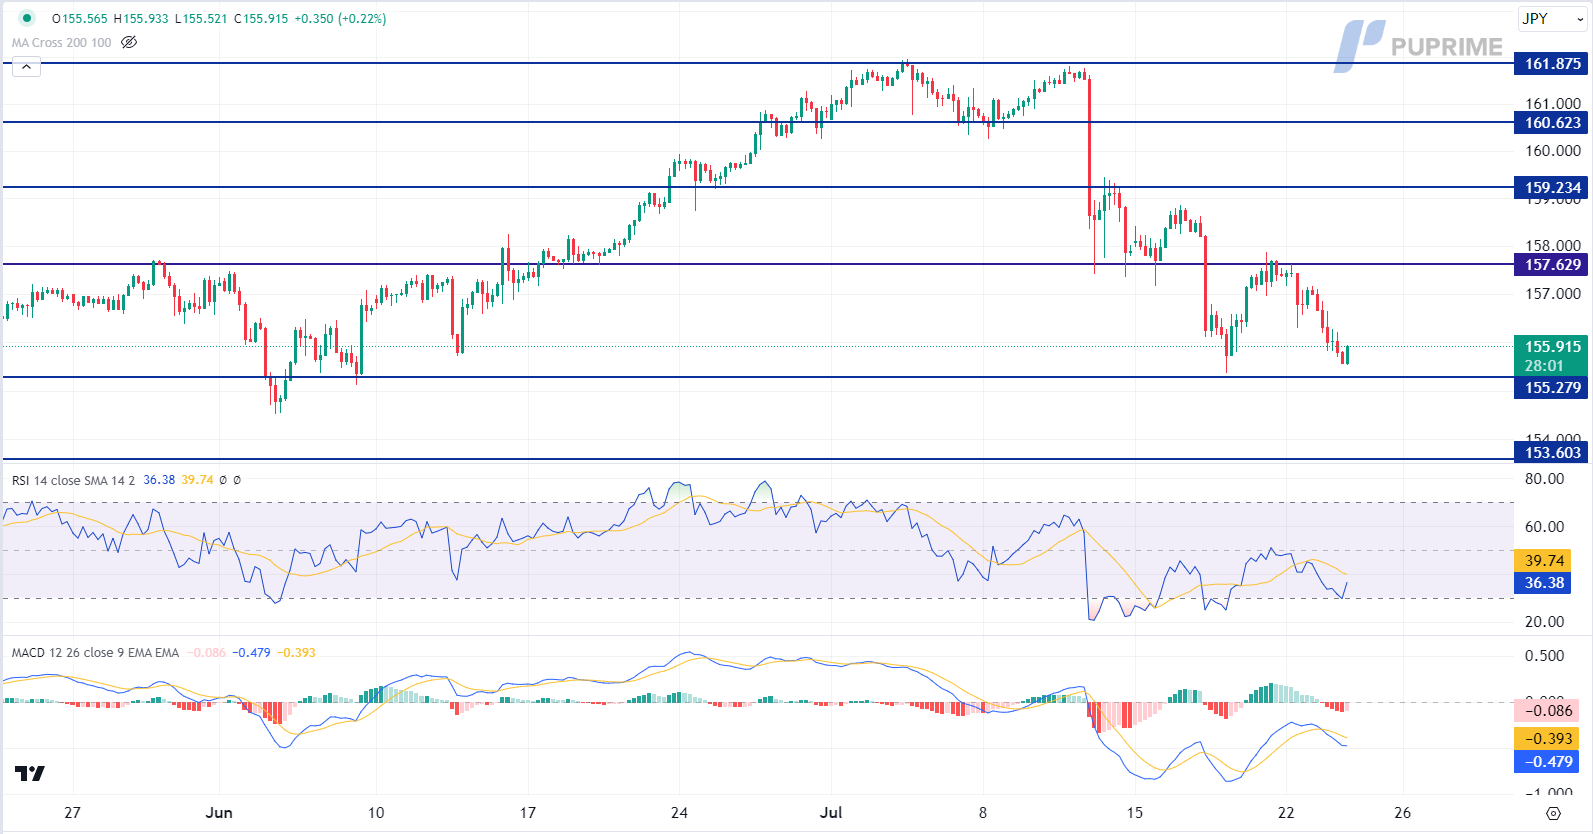Viewport: 1593px width, 834px height.
Task: Click the 26 date on the time axis
Action: pos(1403,812)
